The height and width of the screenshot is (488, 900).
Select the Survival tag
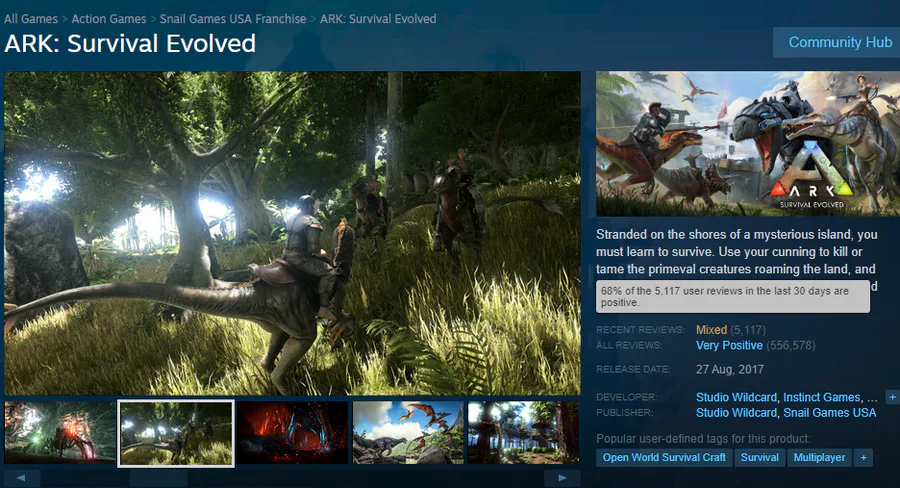pyautogui.click(x=759, y=458)
